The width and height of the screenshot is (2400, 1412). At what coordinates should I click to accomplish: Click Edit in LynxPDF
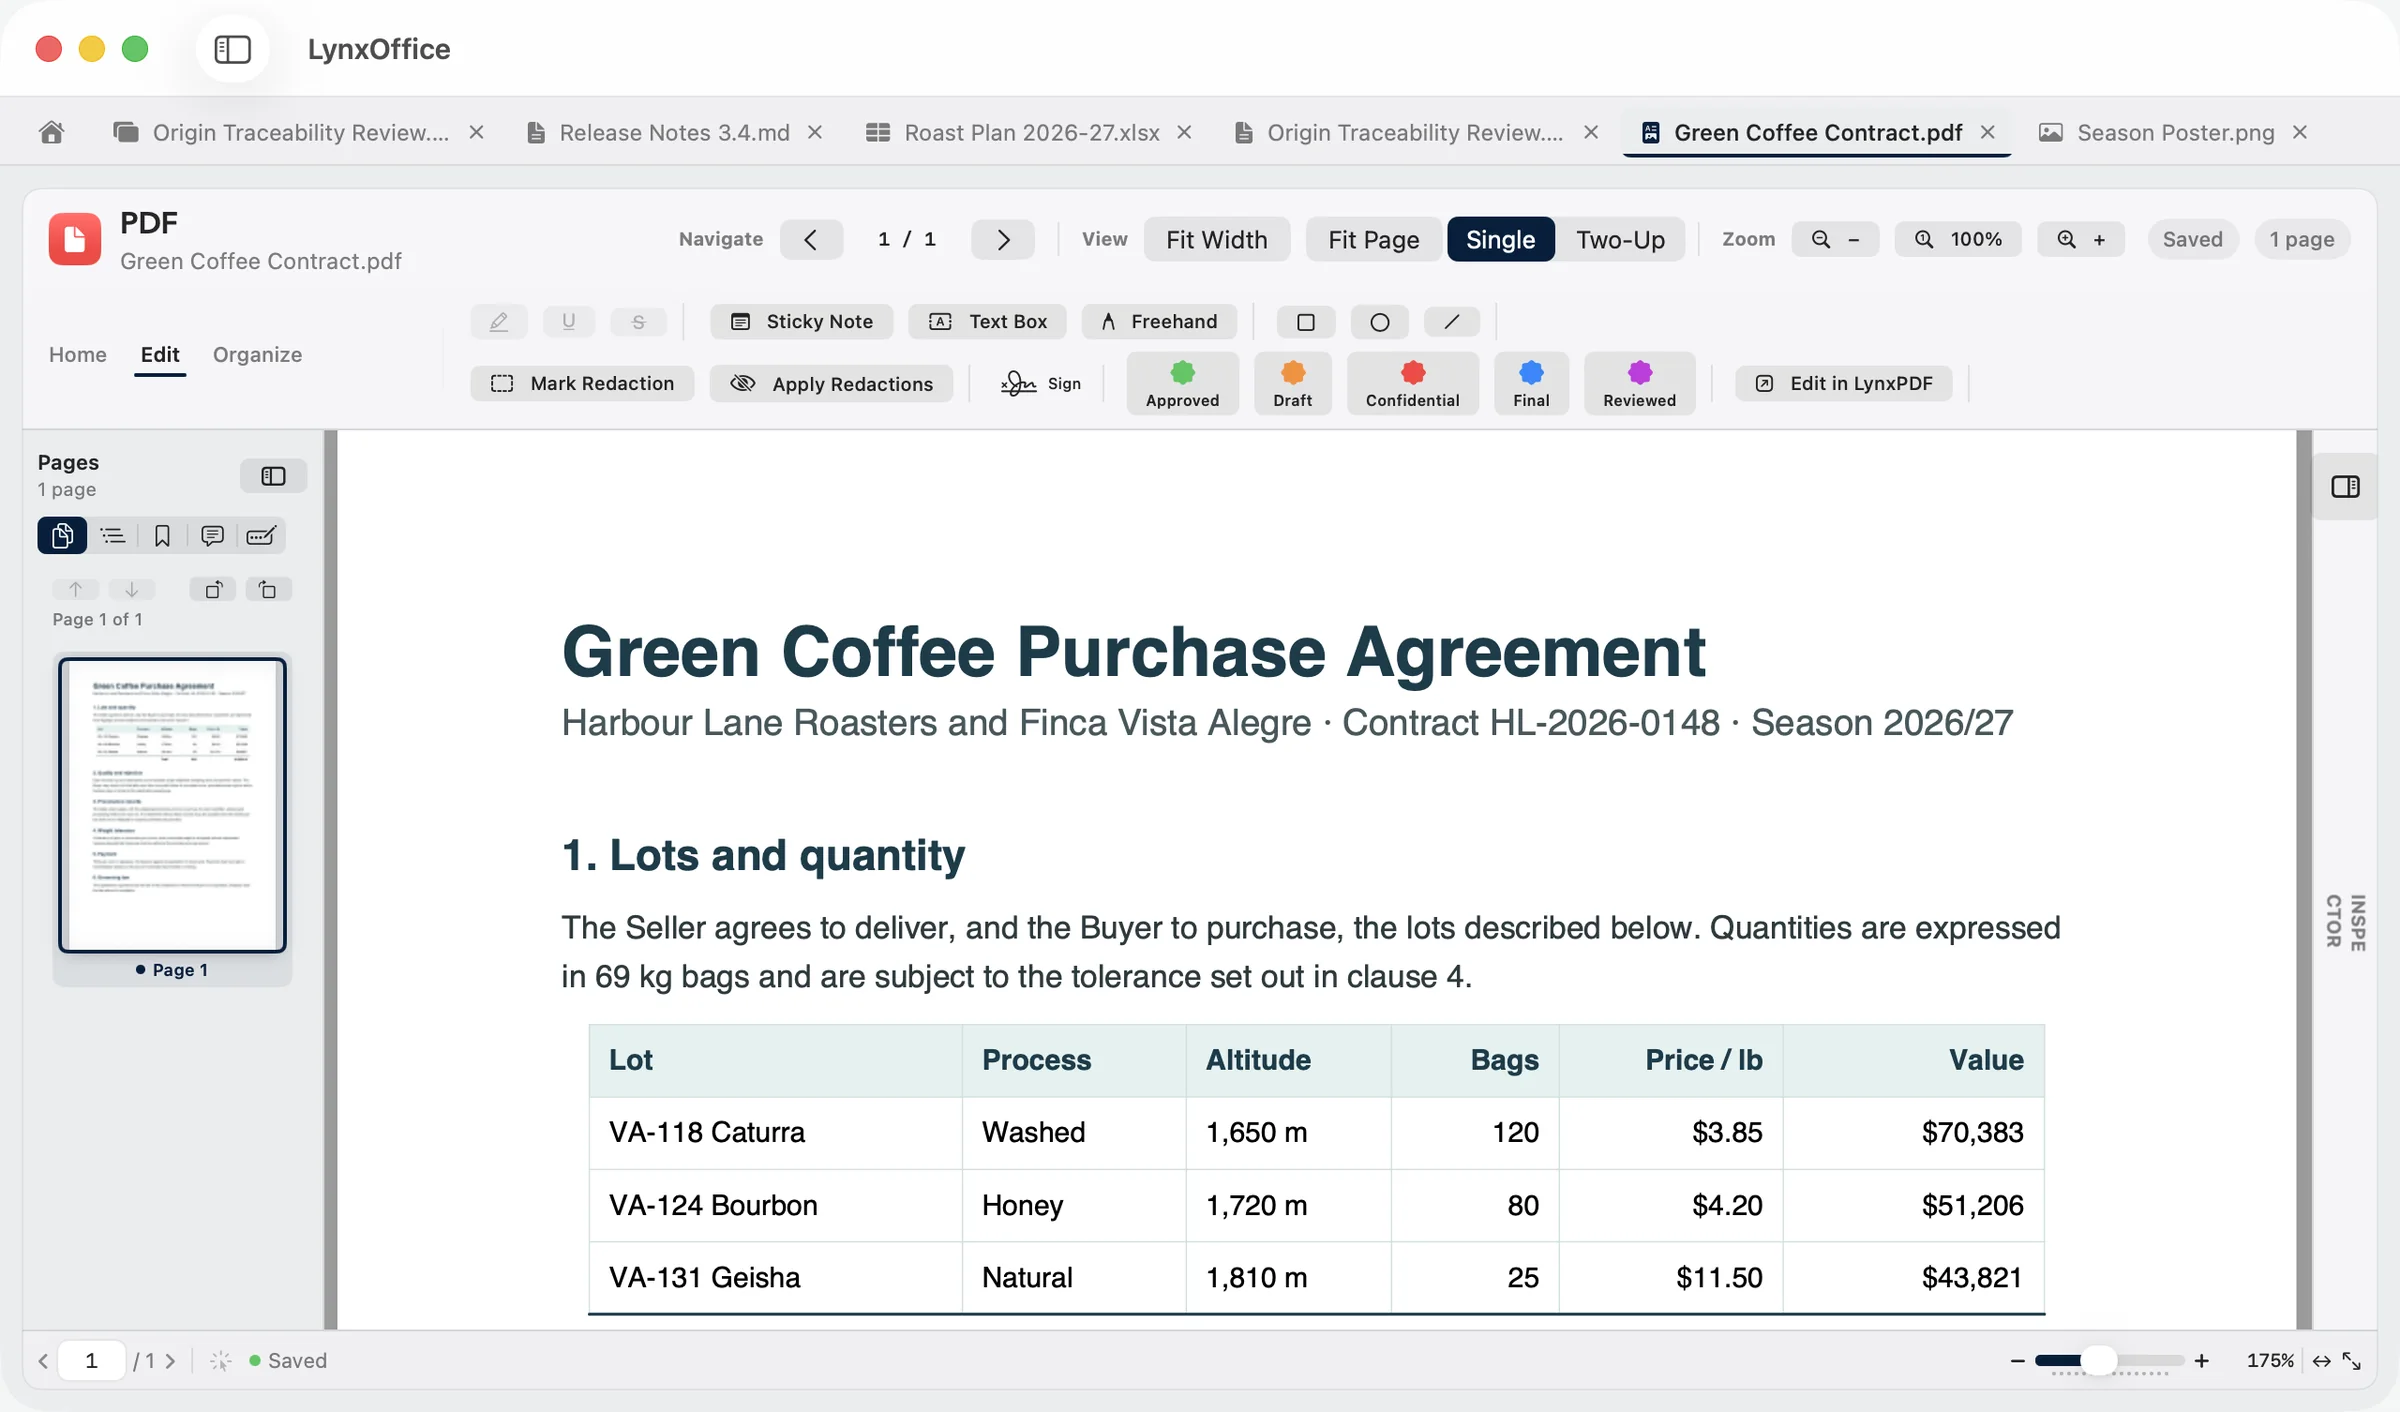[1844, 383]
